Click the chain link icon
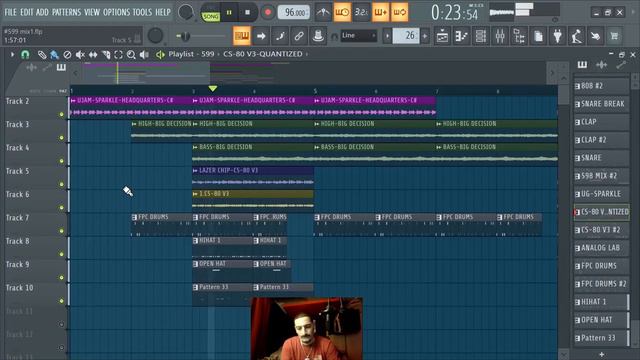The image size is (640, 360). (x=299, y=36)
